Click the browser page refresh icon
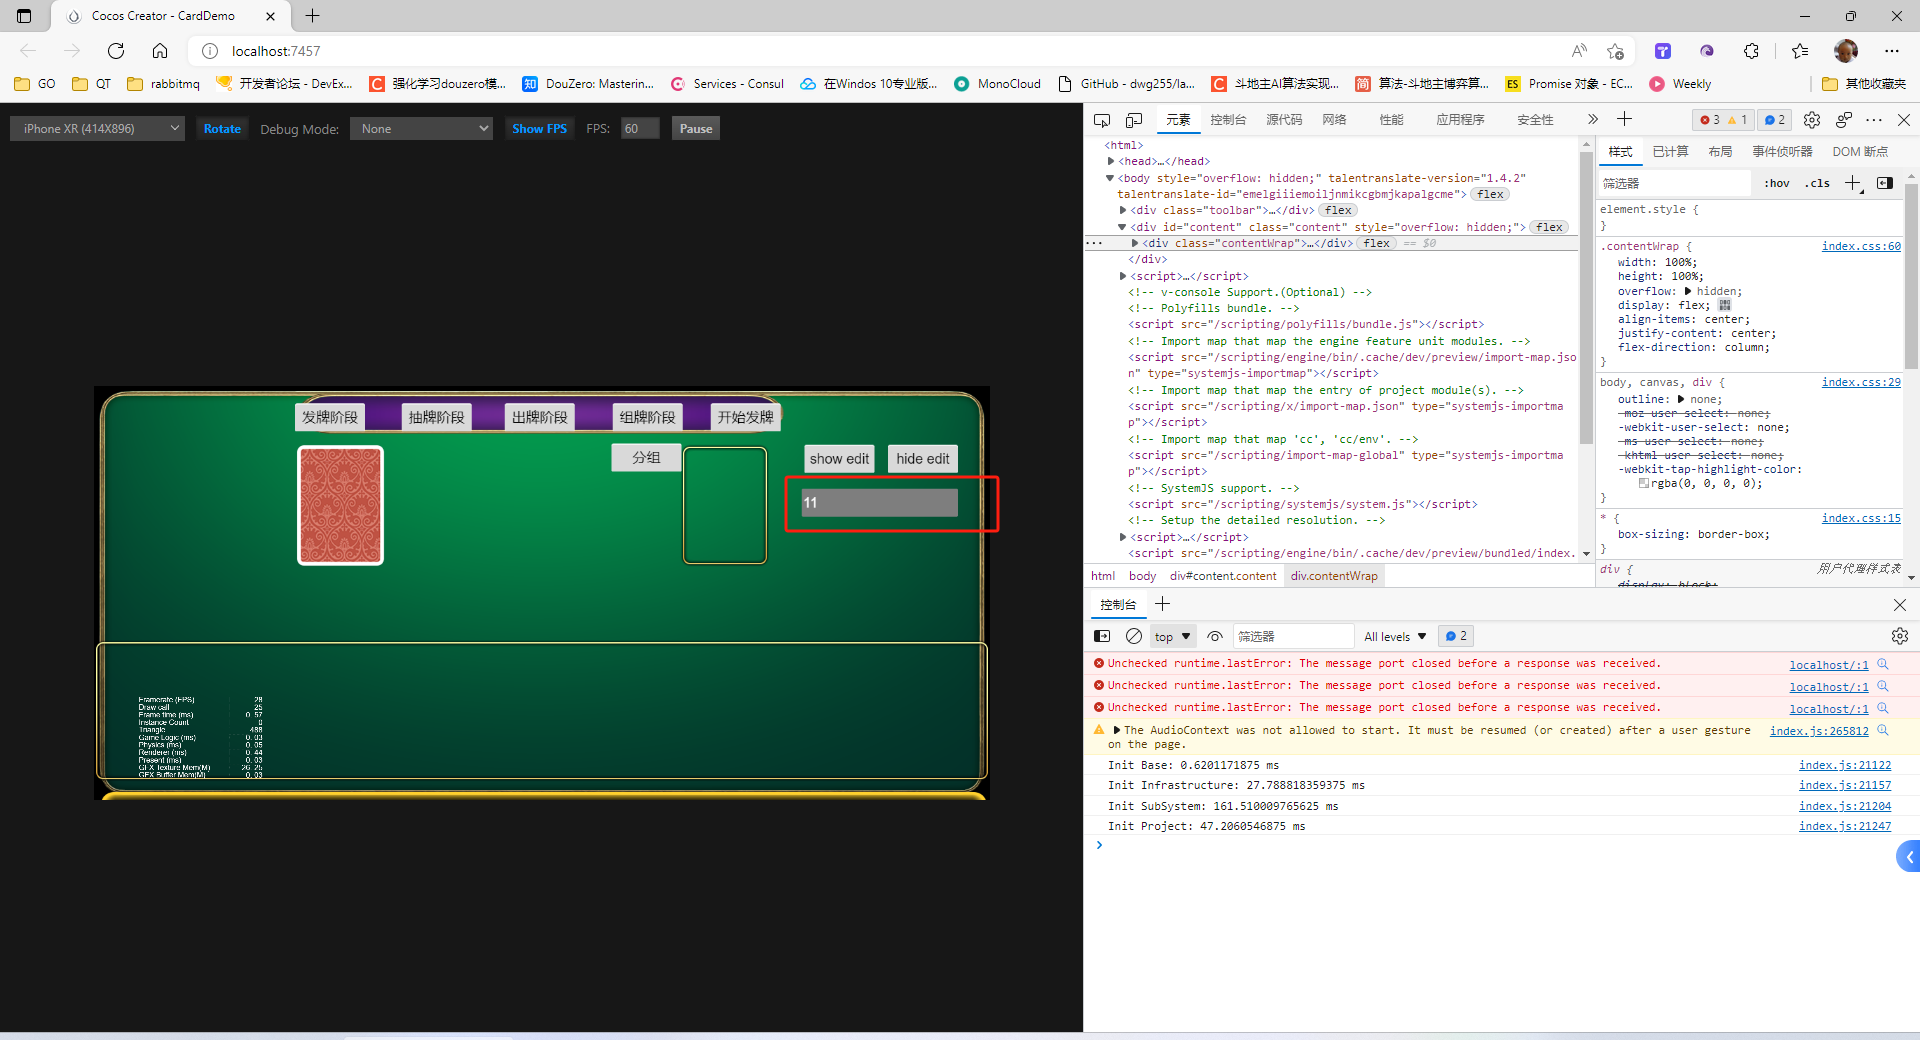Screen dimensions: 1920x1040 click(116, 51)
